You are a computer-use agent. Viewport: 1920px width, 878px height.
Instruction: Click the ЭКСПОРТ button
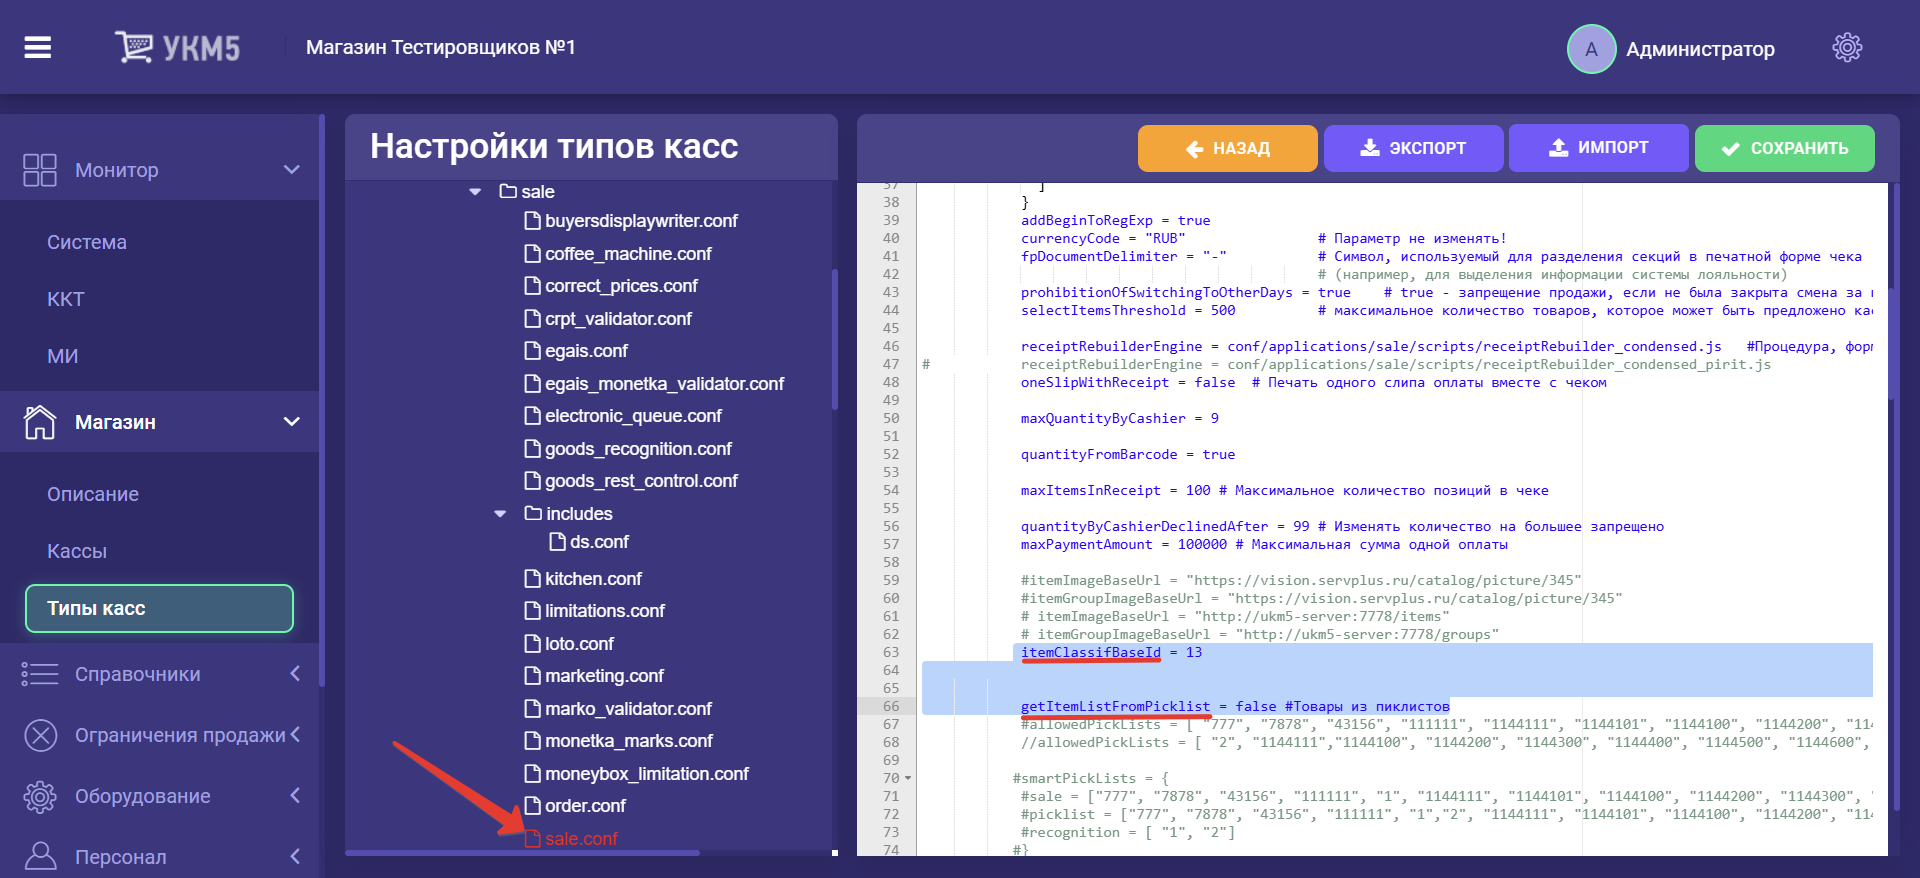point(1414,148)
